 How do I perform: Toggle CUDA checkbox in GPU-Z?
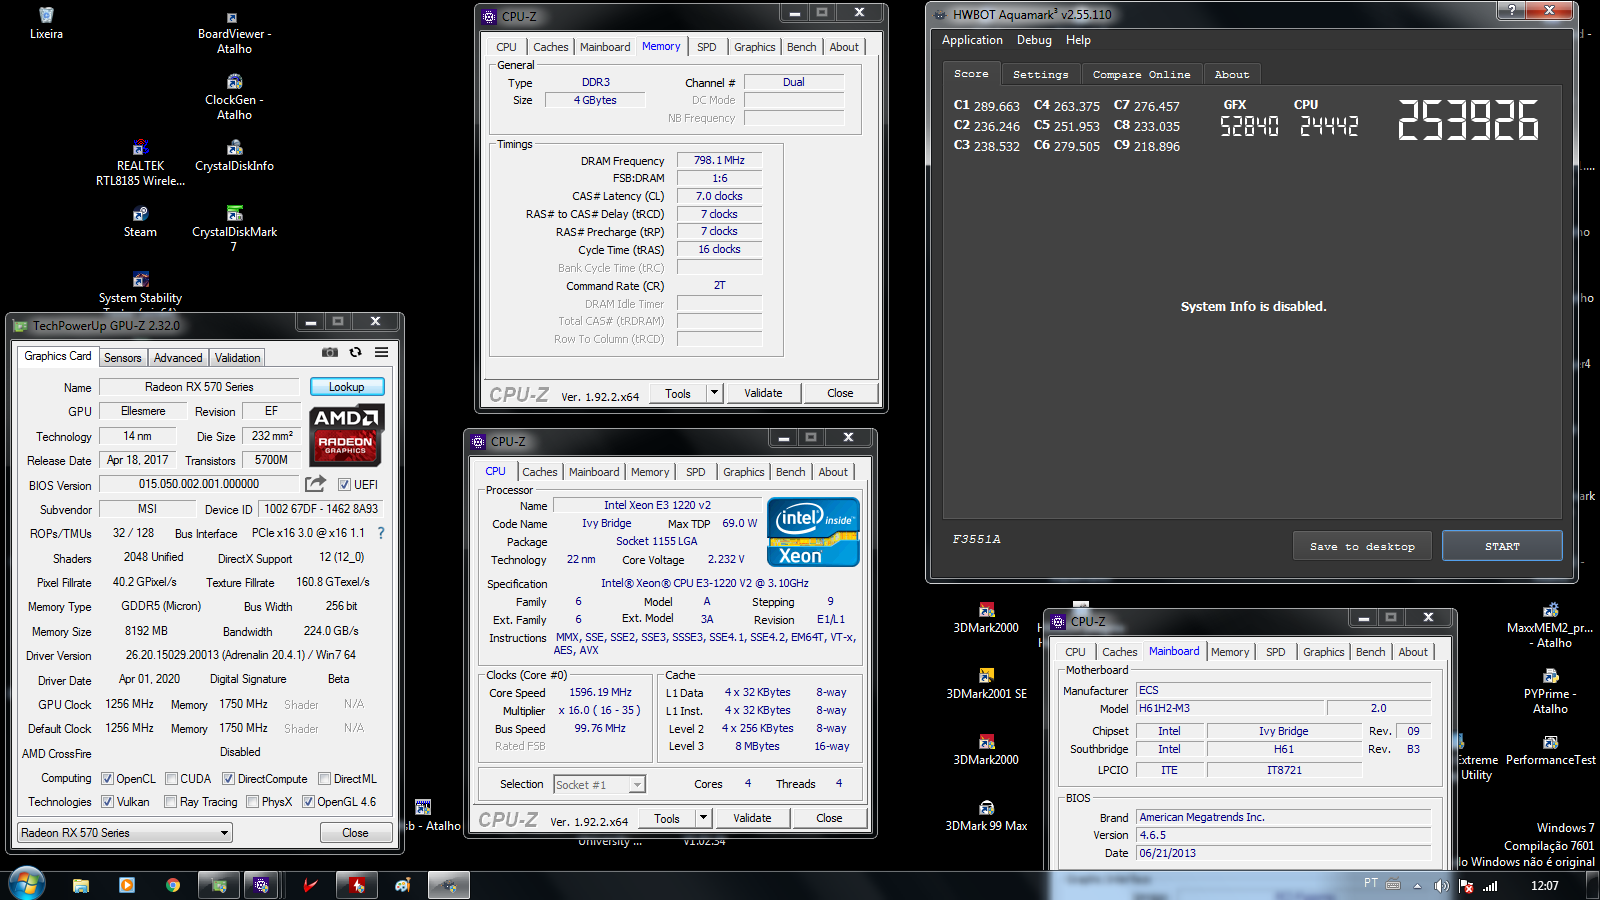171,779
